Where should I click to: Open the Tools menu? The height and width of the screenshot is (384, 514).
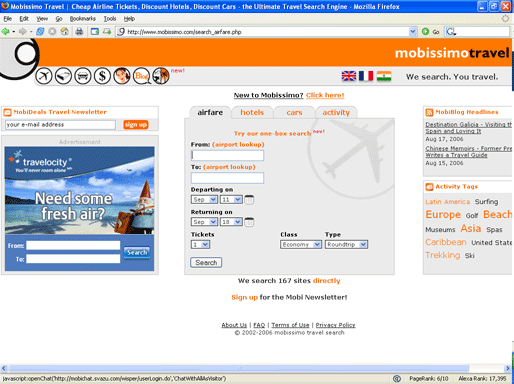110,19
